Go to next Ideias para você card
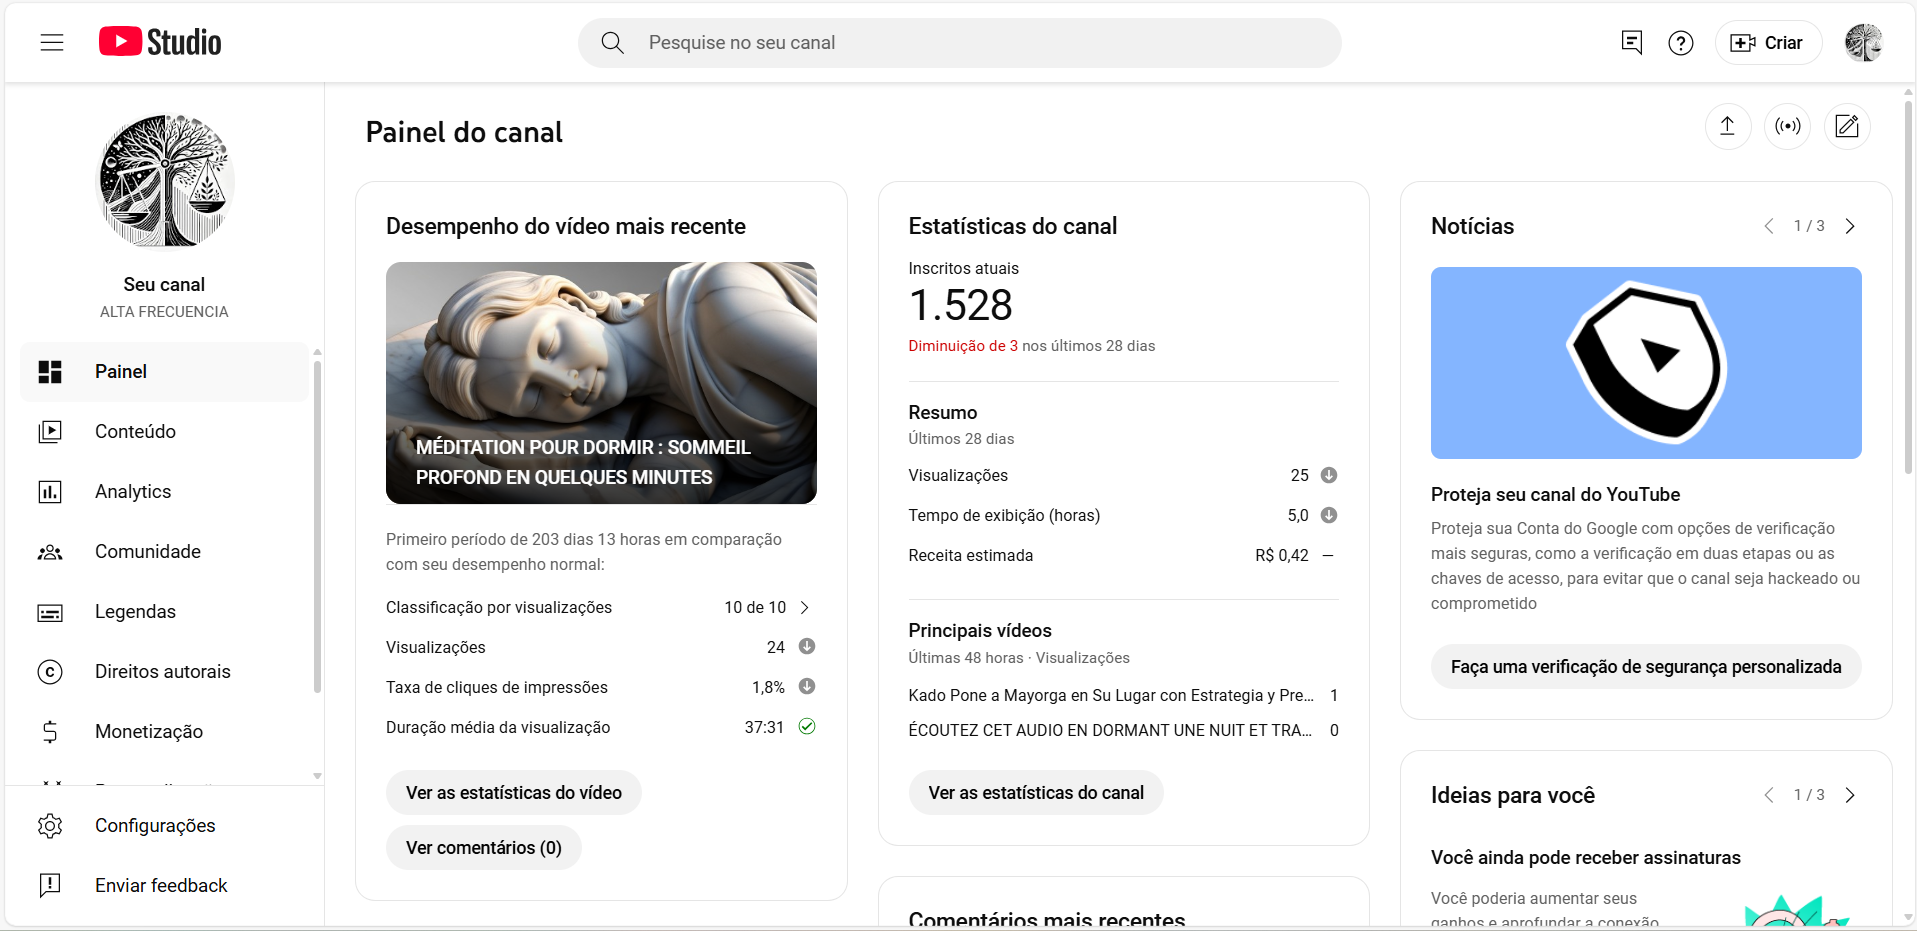 pos(1850,795)
